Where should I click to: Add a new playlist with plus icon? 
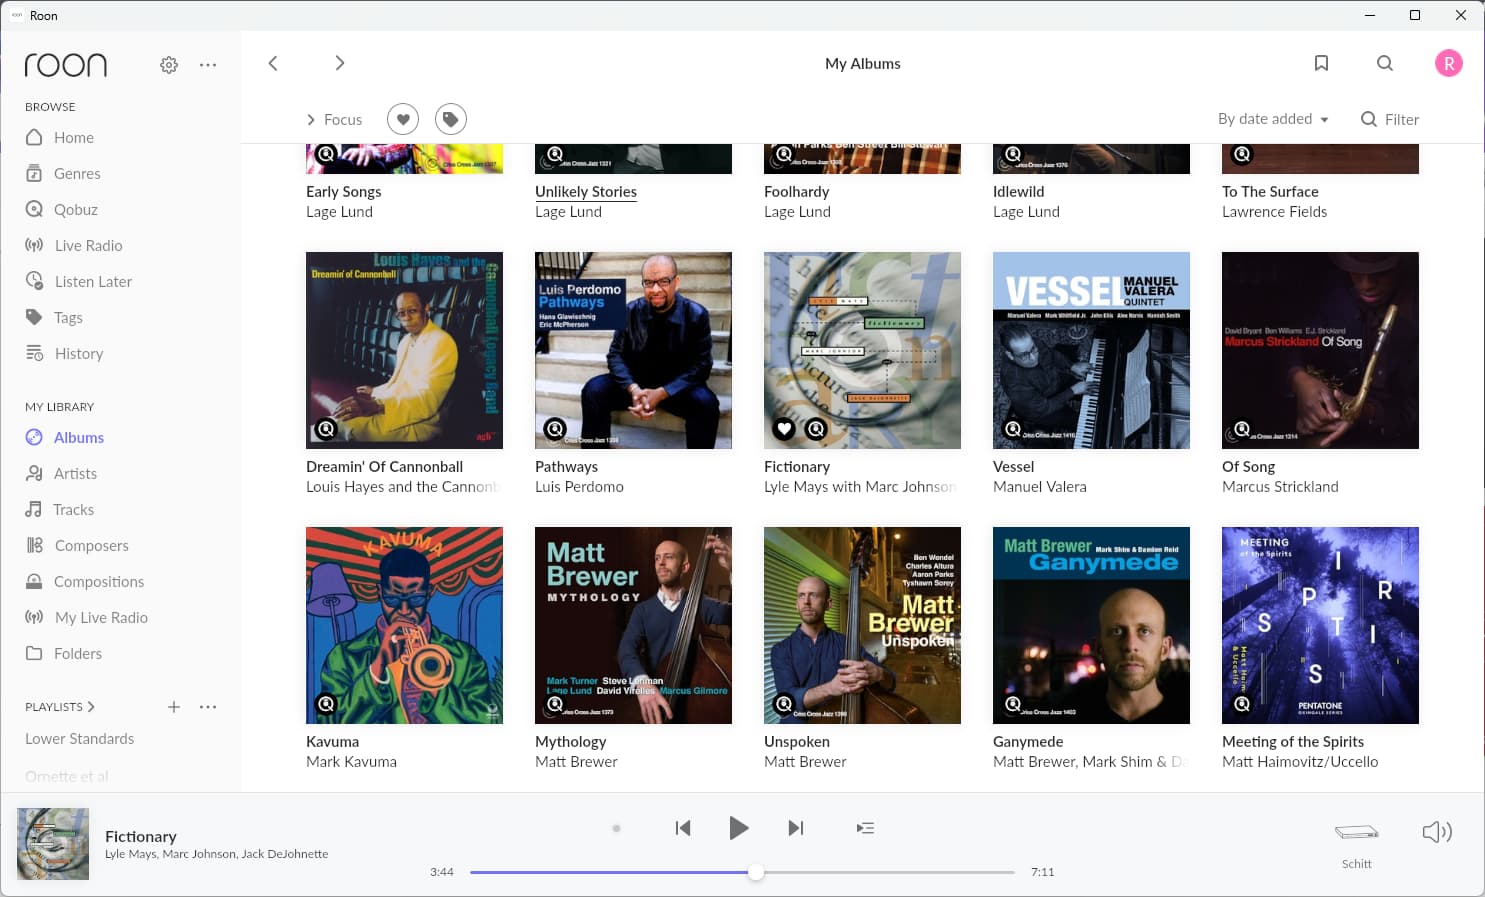pyautogui.click(x=174, y=707)
